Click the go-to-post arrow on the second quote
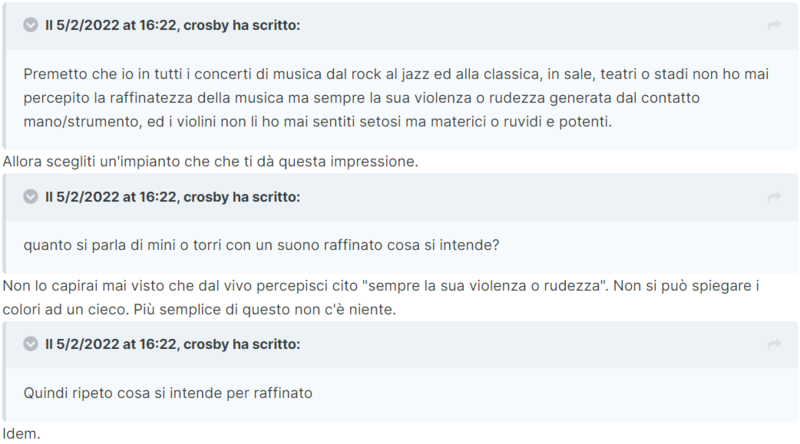800x444 pixels. tap(773, 198)
